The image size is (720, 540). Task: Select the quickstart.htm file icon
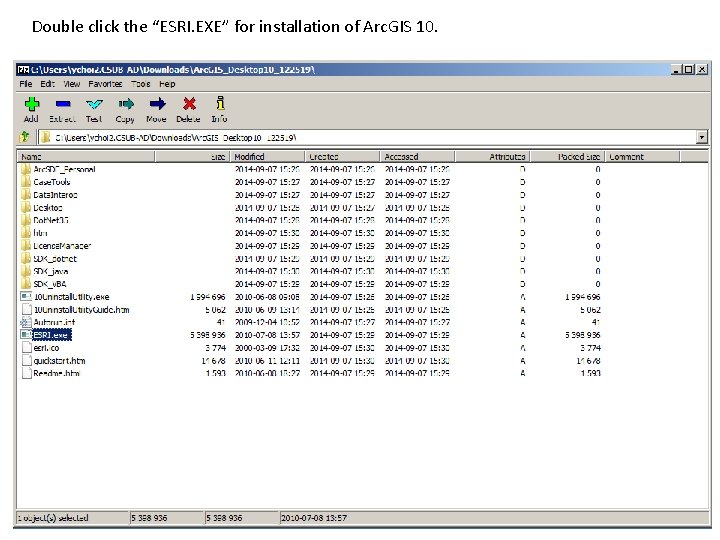(x=27, y=360)
